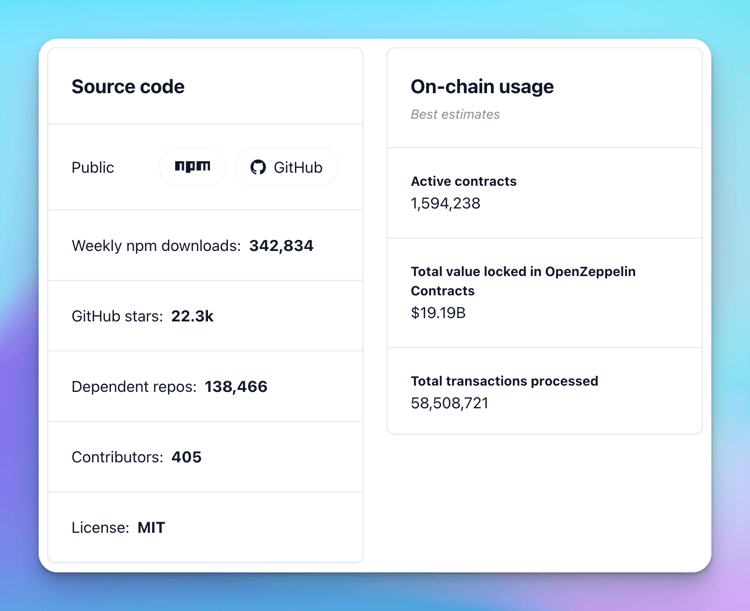Select the Source code heading

pyautogui.click(x=128, y=87)
